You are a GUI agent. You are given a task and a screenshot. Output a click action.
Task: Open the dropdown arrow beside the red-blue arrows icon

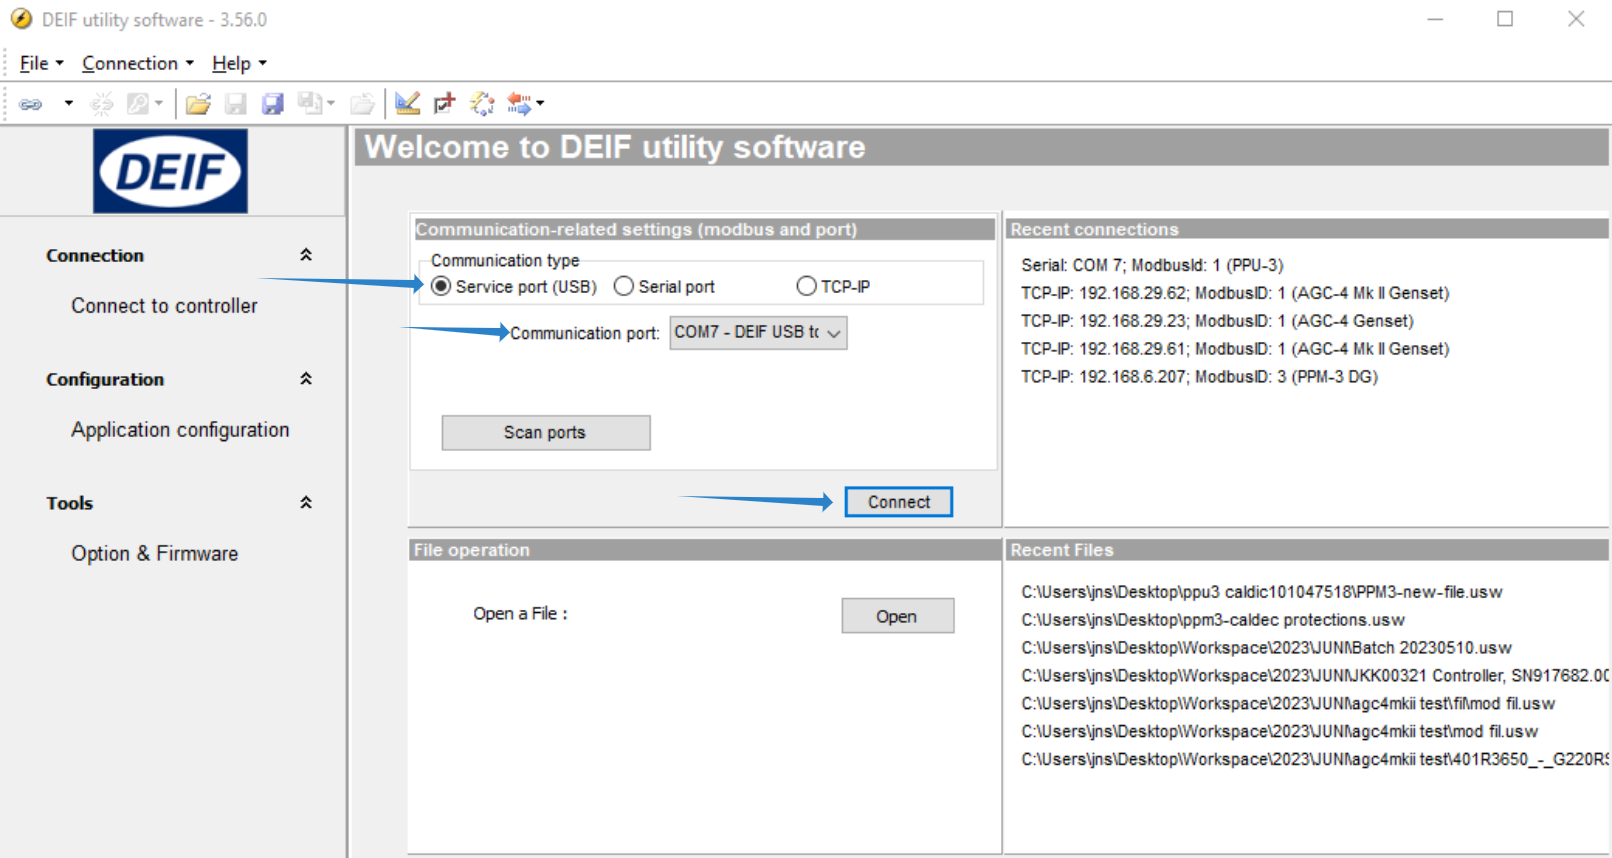540,103
